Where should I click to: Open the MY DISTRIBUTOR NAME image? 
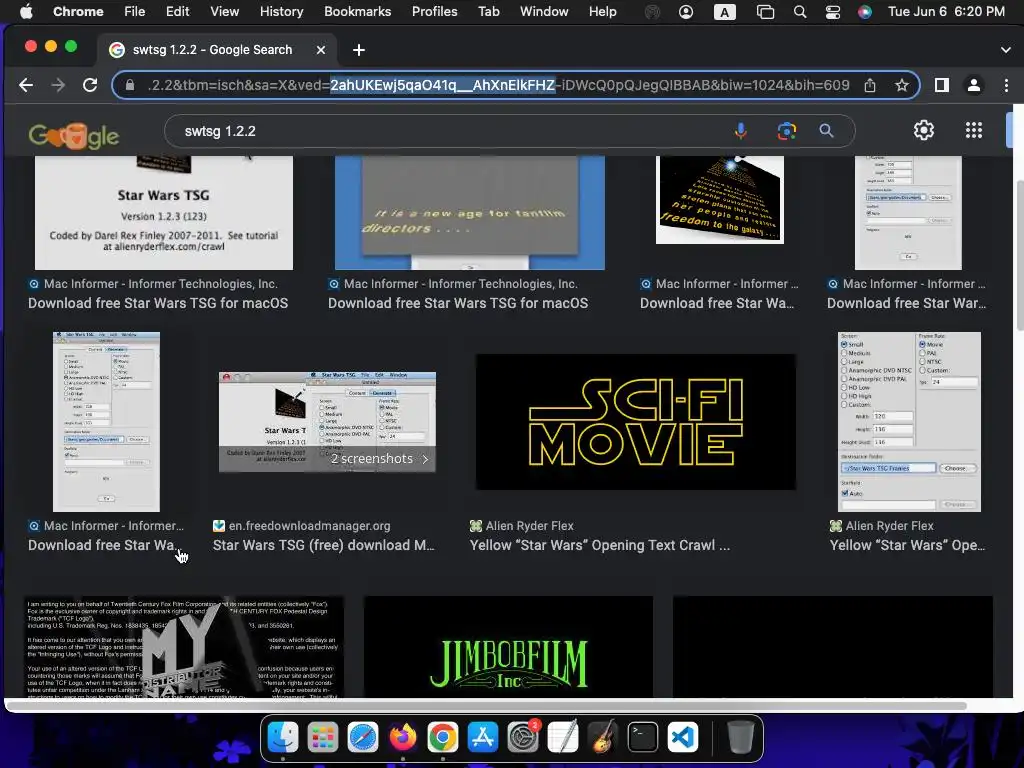(184, 647)
